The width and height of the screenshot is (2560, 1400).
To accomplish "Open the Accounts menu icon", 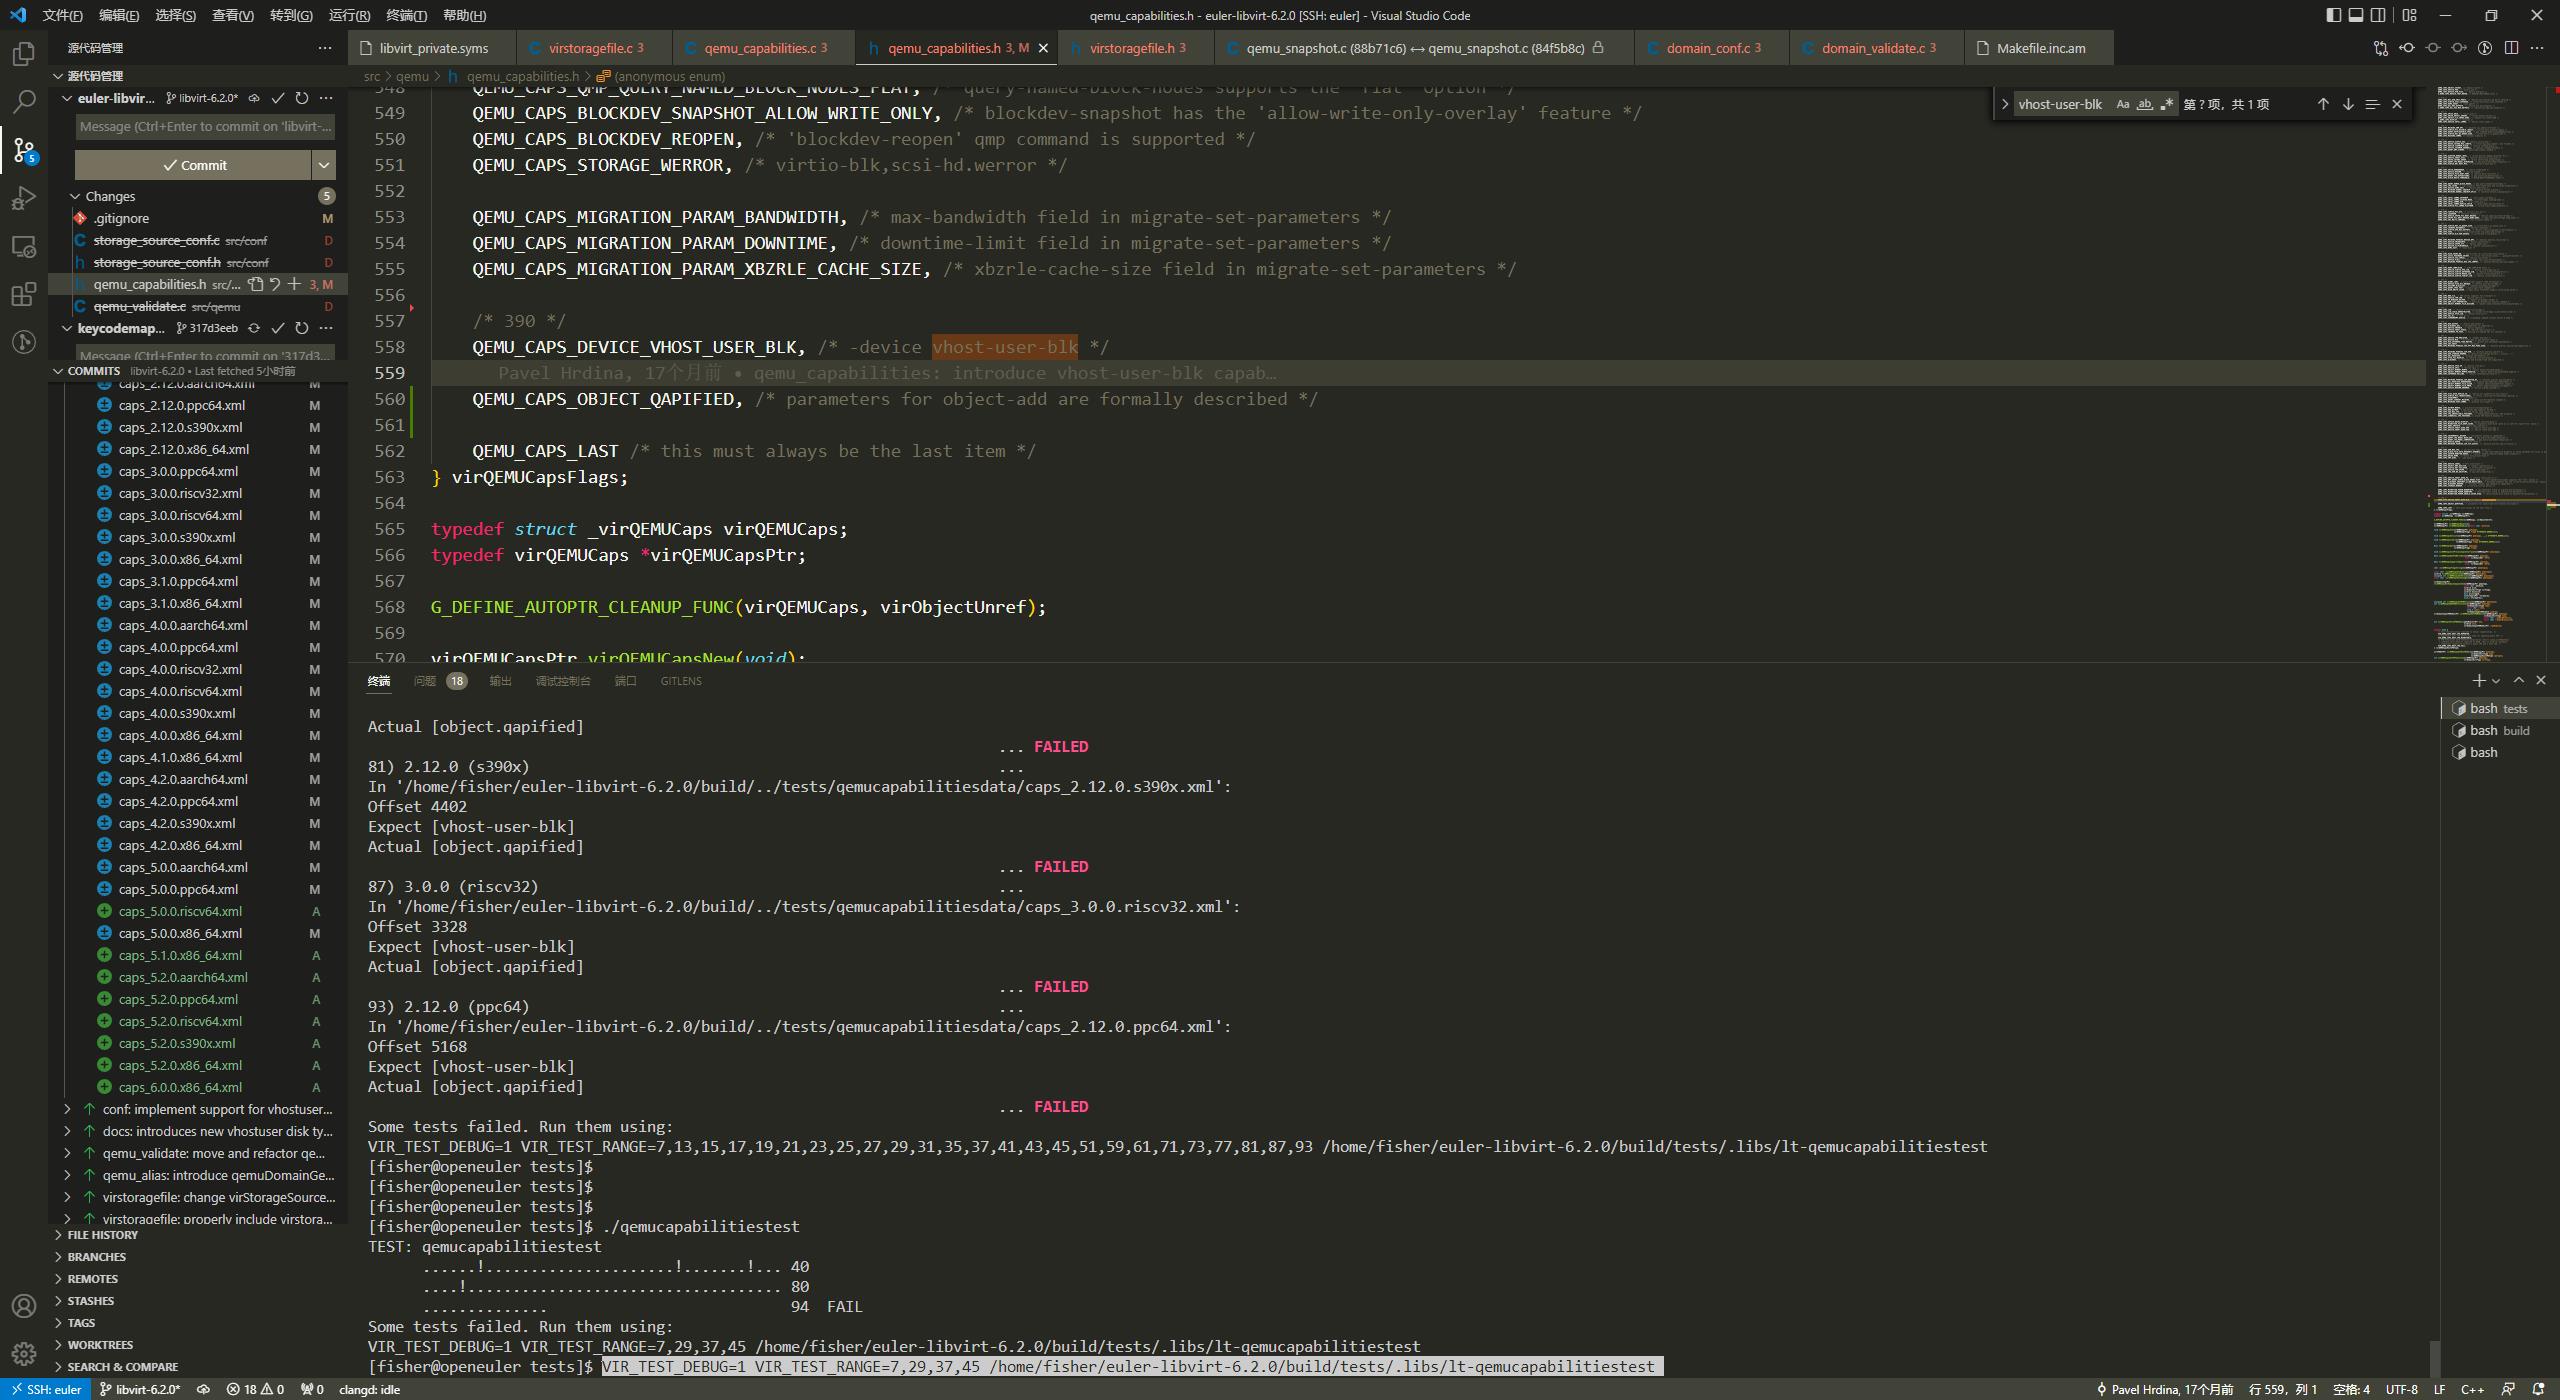I will [24, 1306].
